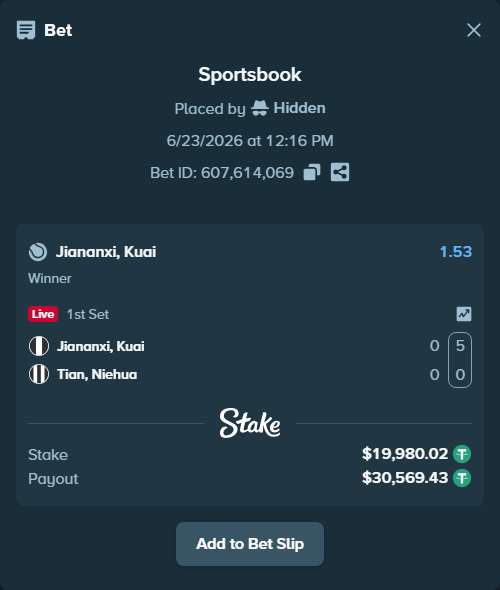Screen dimensions: 500x590
Task: Open Jiananxi, Kuai selection title
Action: [x=106, y=252]
